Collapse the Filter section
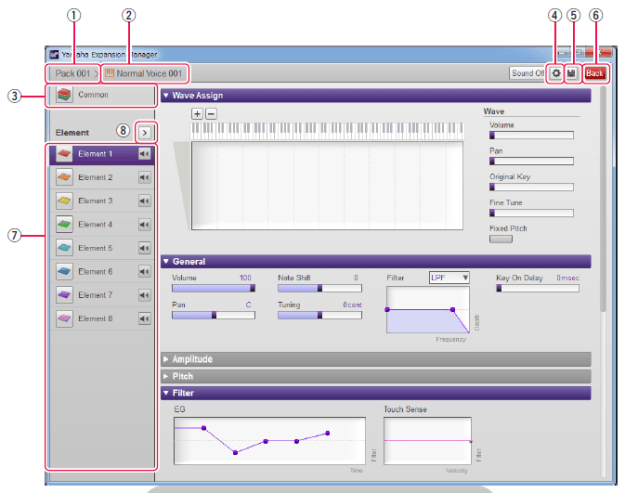Viewport: 625px width, 493px height. pyautogui.click(x=166, y=393)
